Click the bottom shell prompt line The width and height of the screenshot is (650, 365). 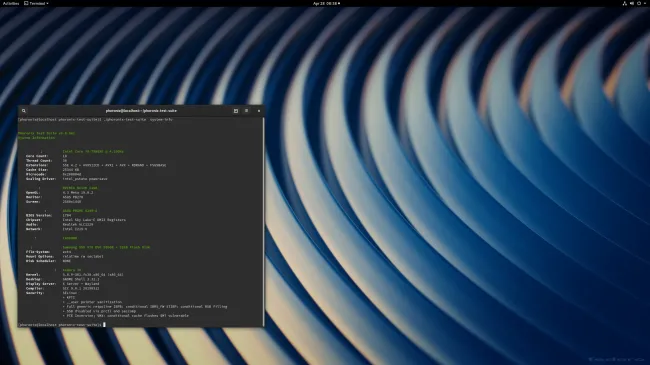pos(61,325)
